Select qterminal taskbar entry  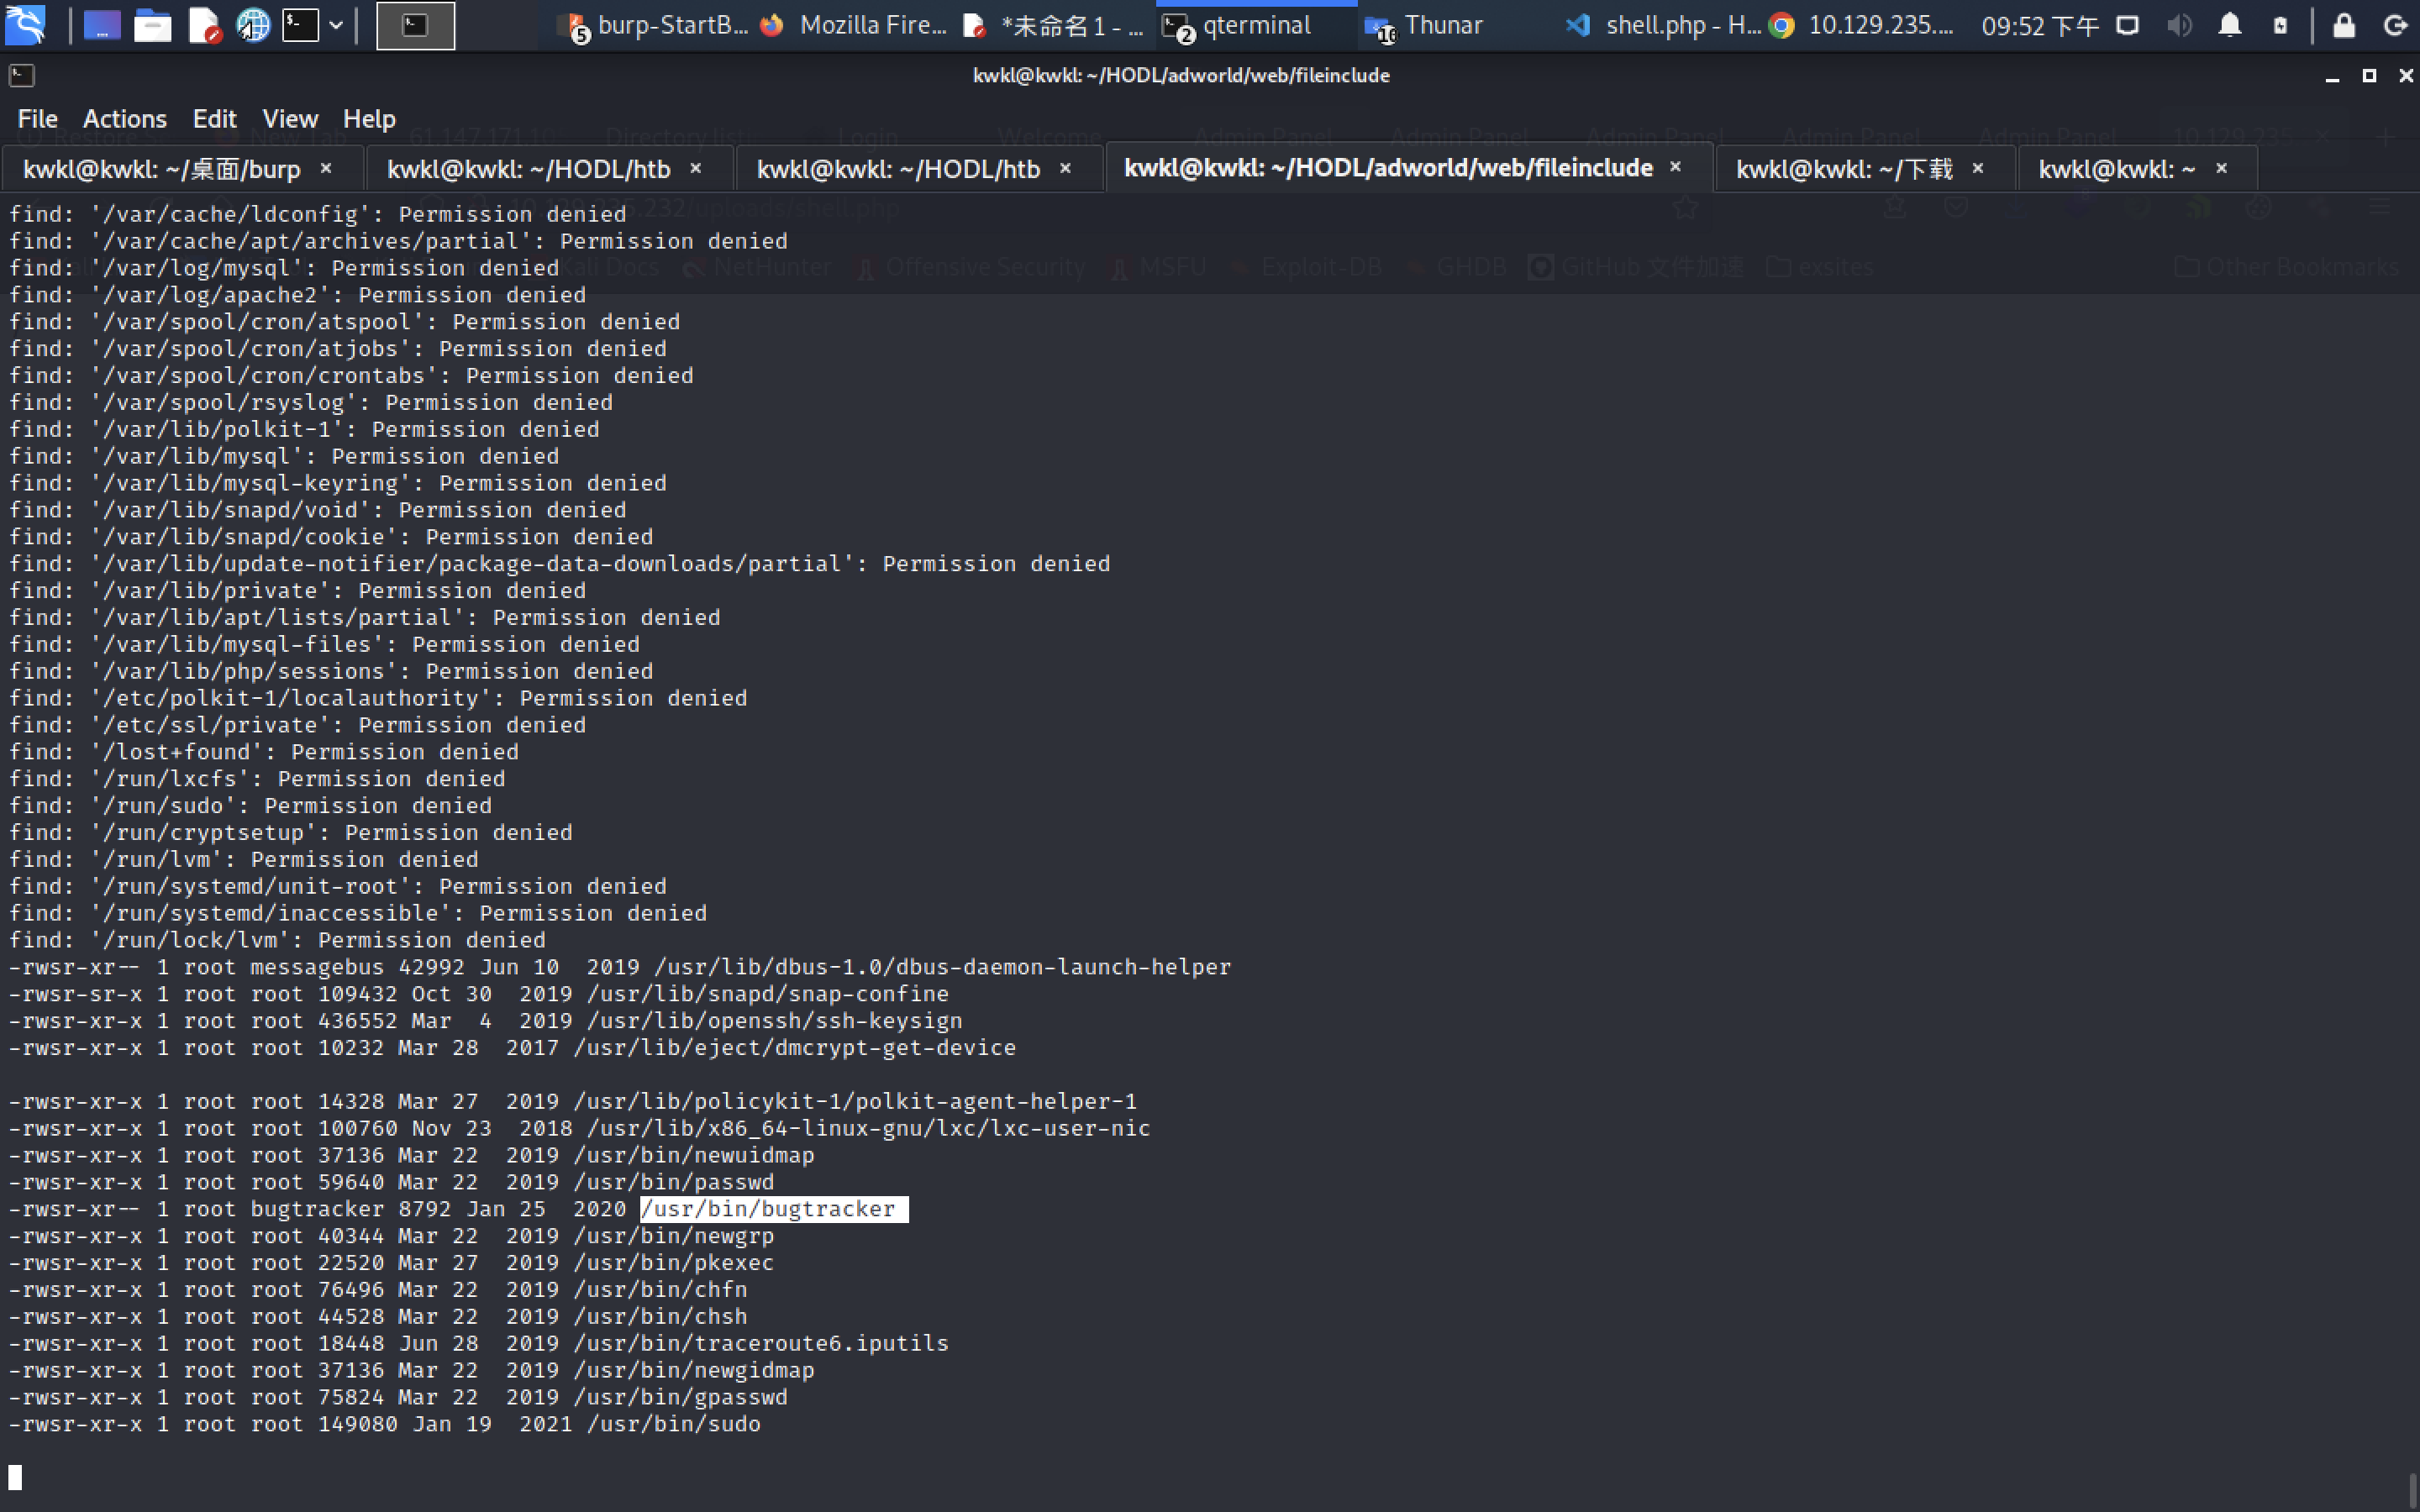[x=1255, y=25]
